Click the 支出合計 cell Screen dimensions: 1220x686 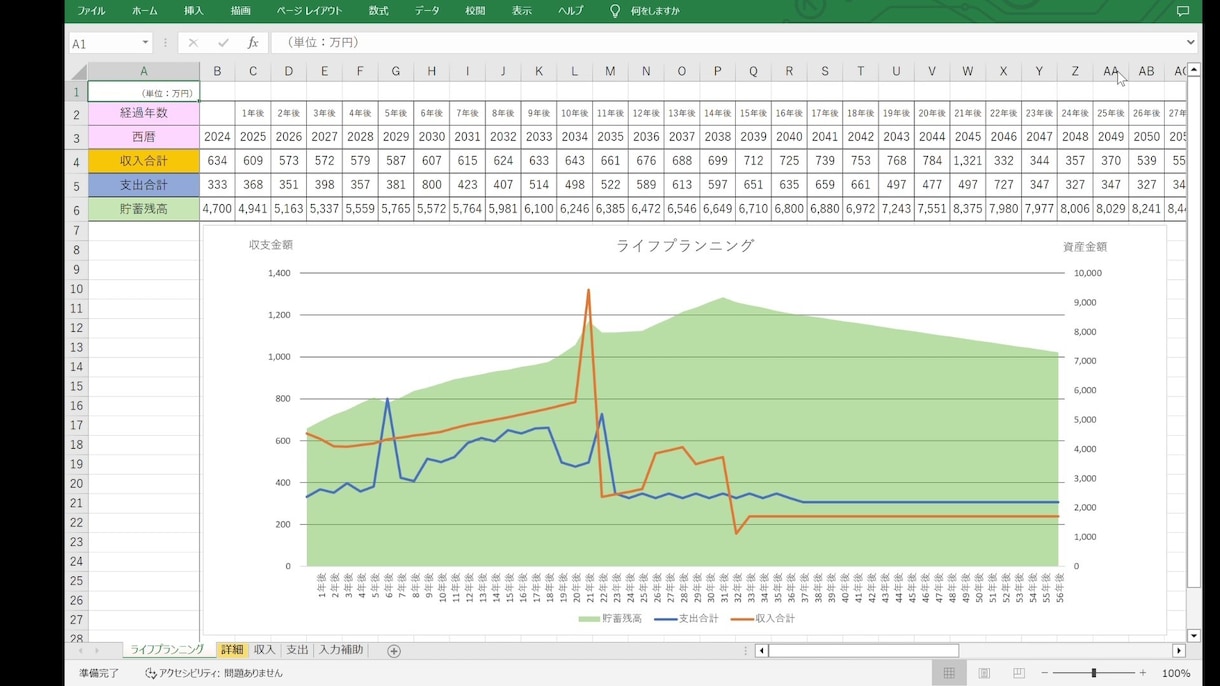point(143,185)
